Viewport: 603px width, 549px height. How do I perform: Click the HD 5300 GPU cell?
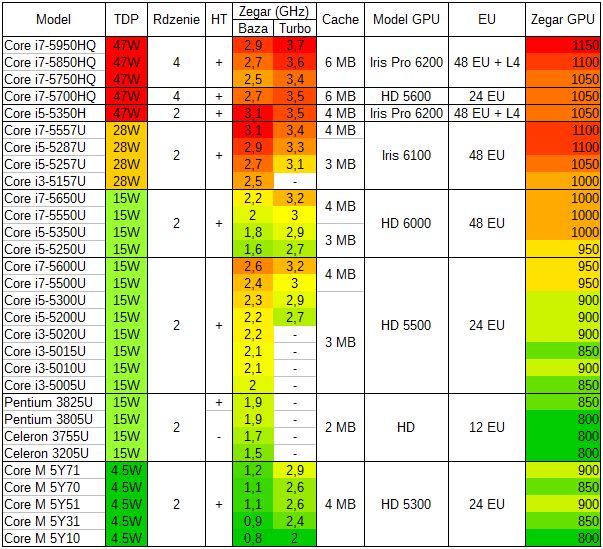point(406,504)
